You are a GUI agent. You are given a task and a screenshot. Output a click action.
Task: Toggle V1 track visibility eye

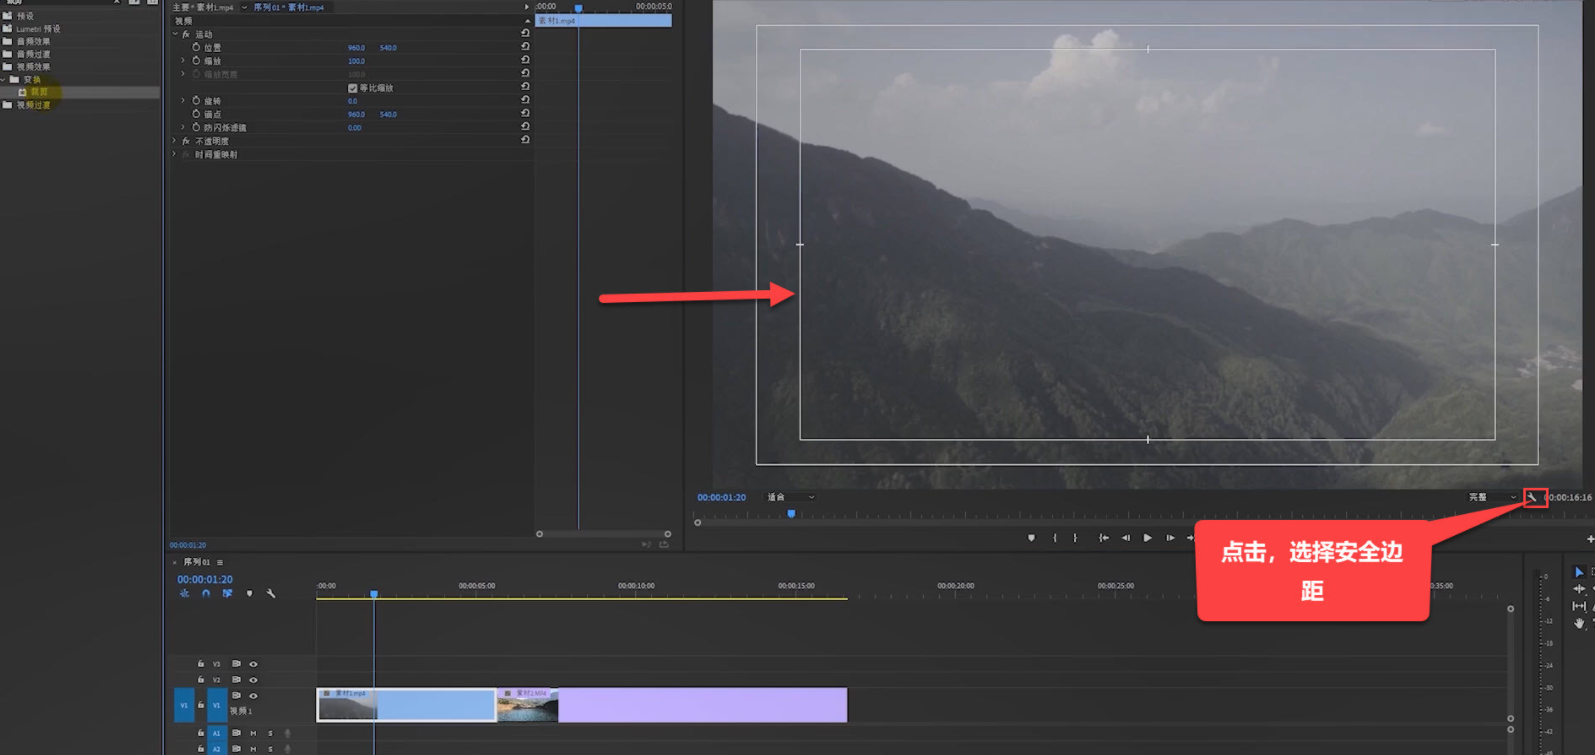253,696
